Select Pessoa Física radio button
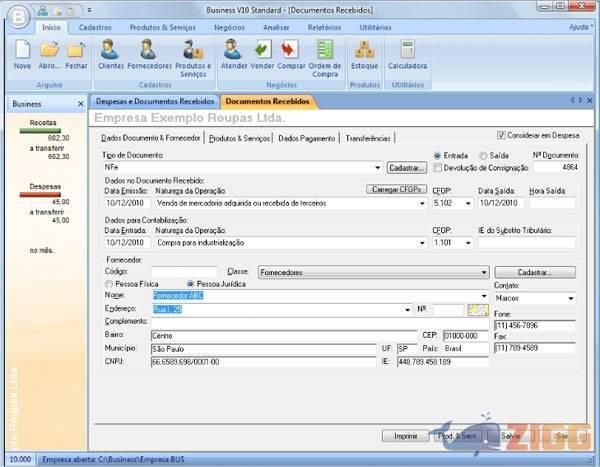This screenshot has height=467, width=600. tap(109, 284)
